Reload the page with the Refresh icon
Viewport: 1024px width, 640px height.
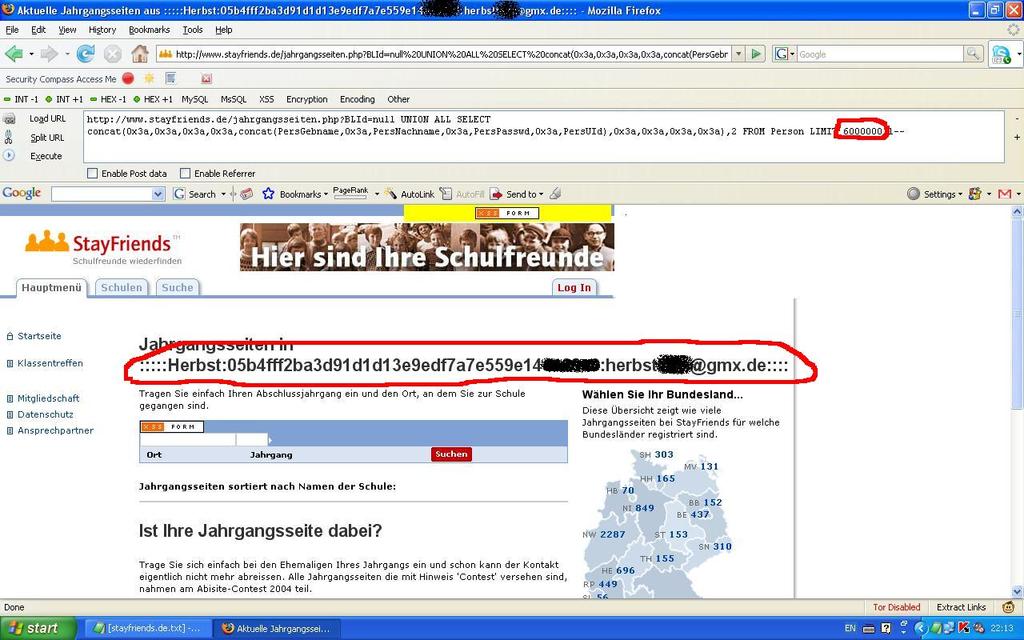click(86, 54)
